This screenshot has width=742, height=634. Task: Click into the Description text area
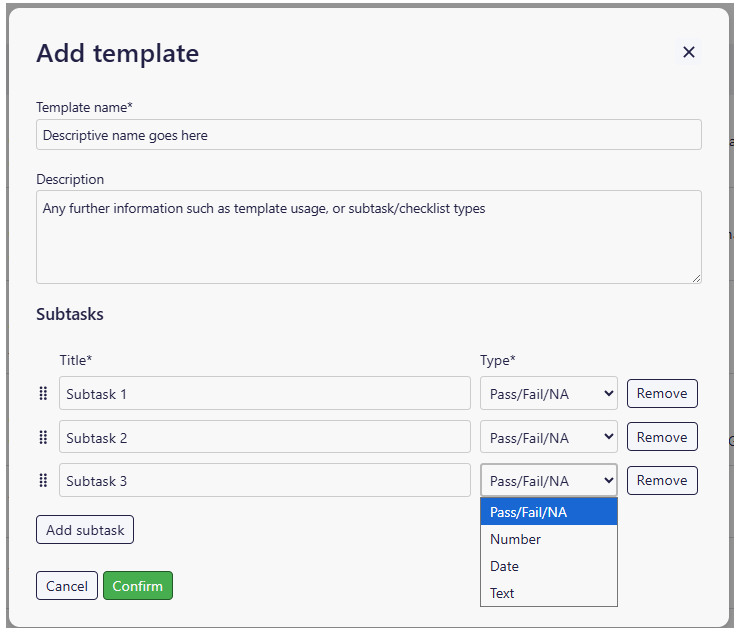[x=368, y=236]
